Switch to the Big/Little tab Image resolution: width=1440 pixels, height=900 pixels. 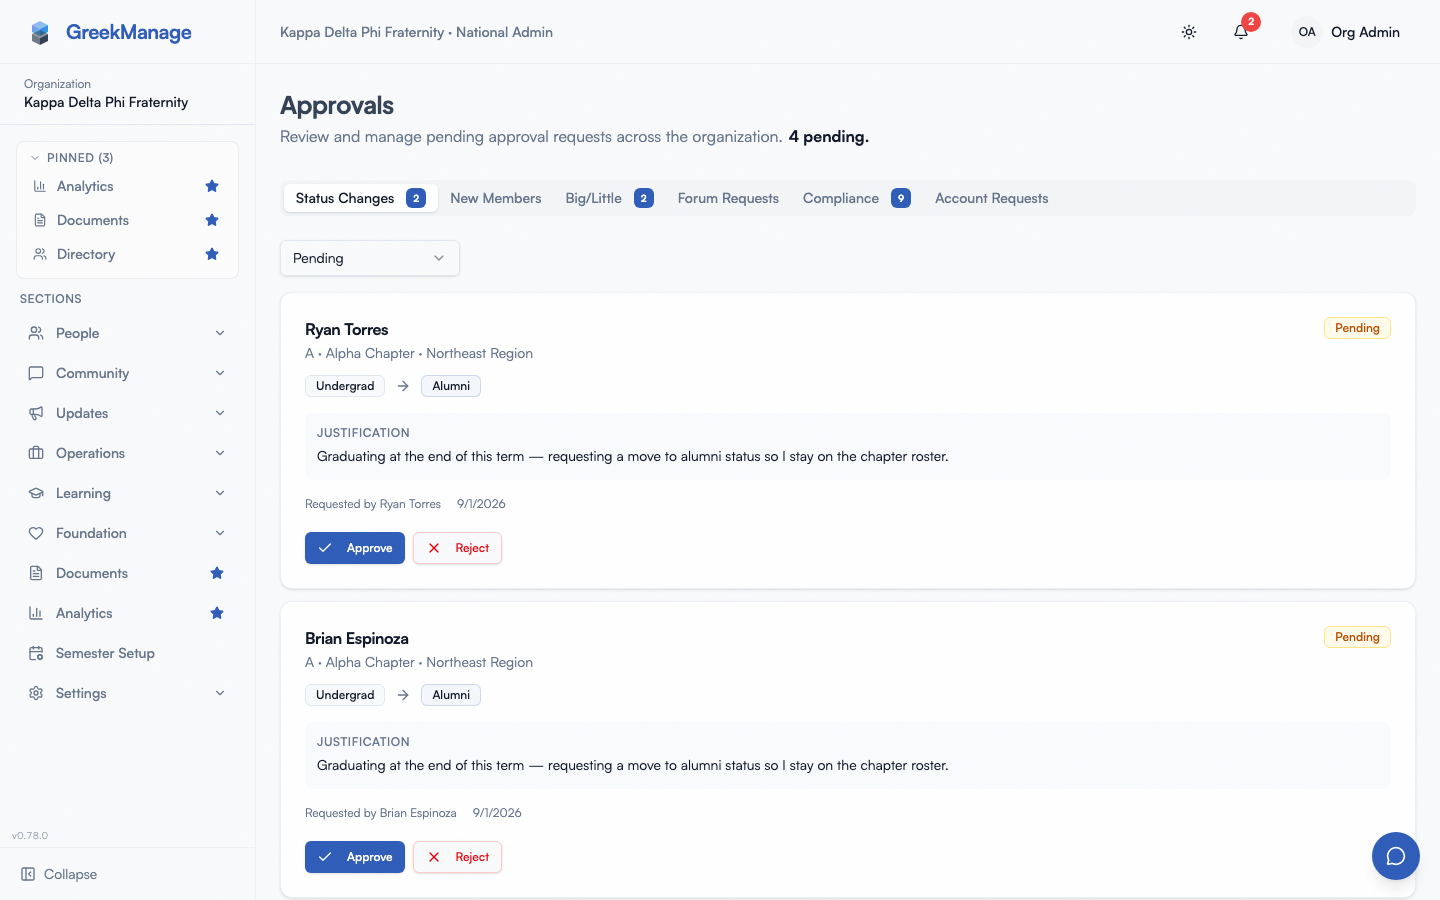[609, 198]
